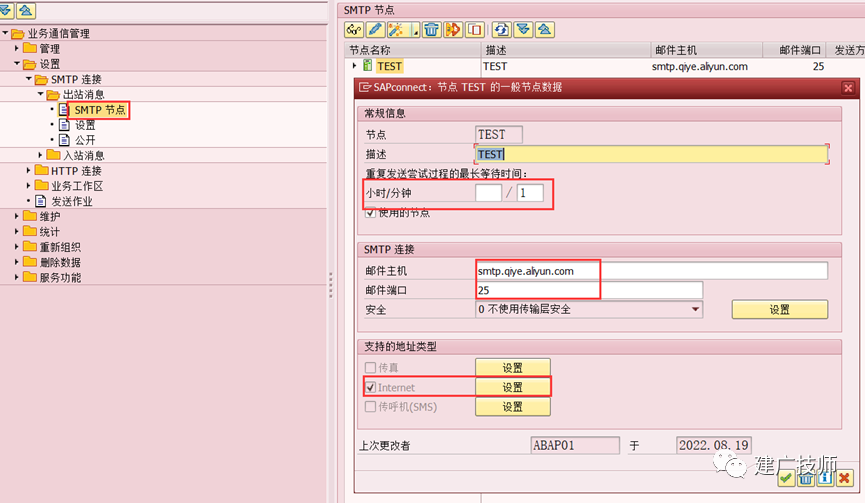Expand the 重新组织 folder
Viewport: 865px width, 503px height.
17,247
